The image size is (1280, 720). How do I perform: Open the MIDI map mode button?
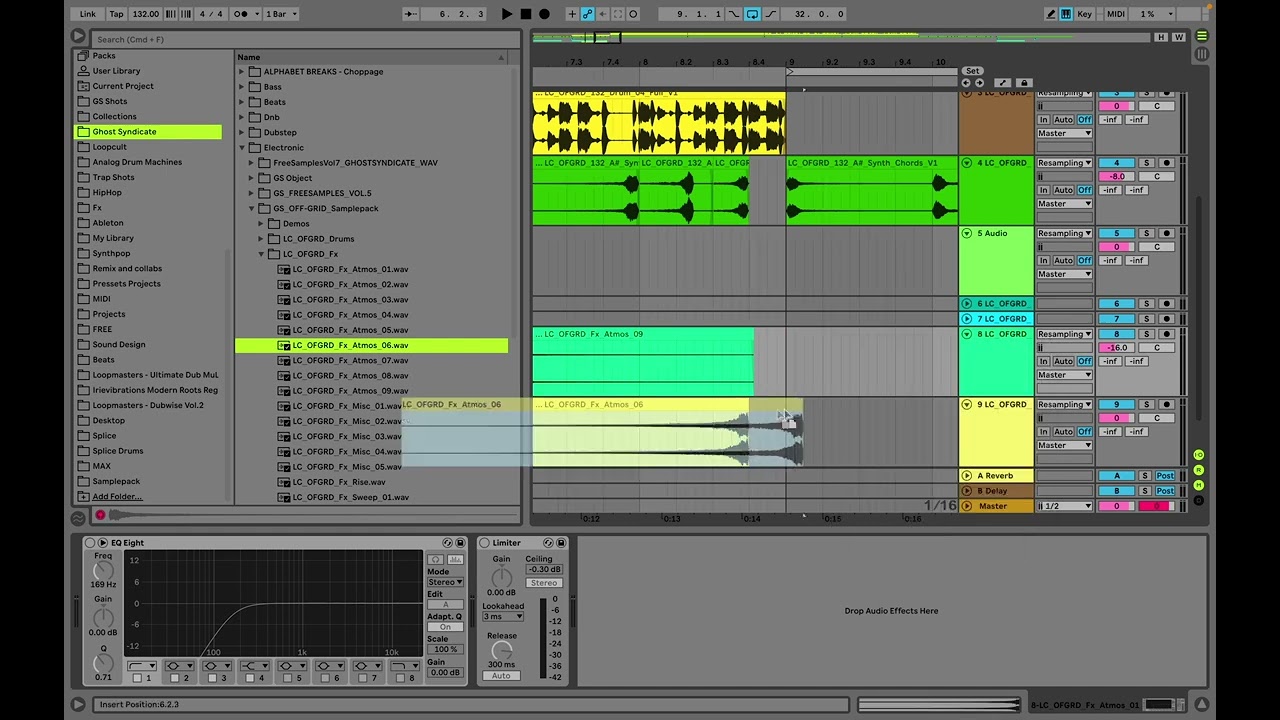1116,14
